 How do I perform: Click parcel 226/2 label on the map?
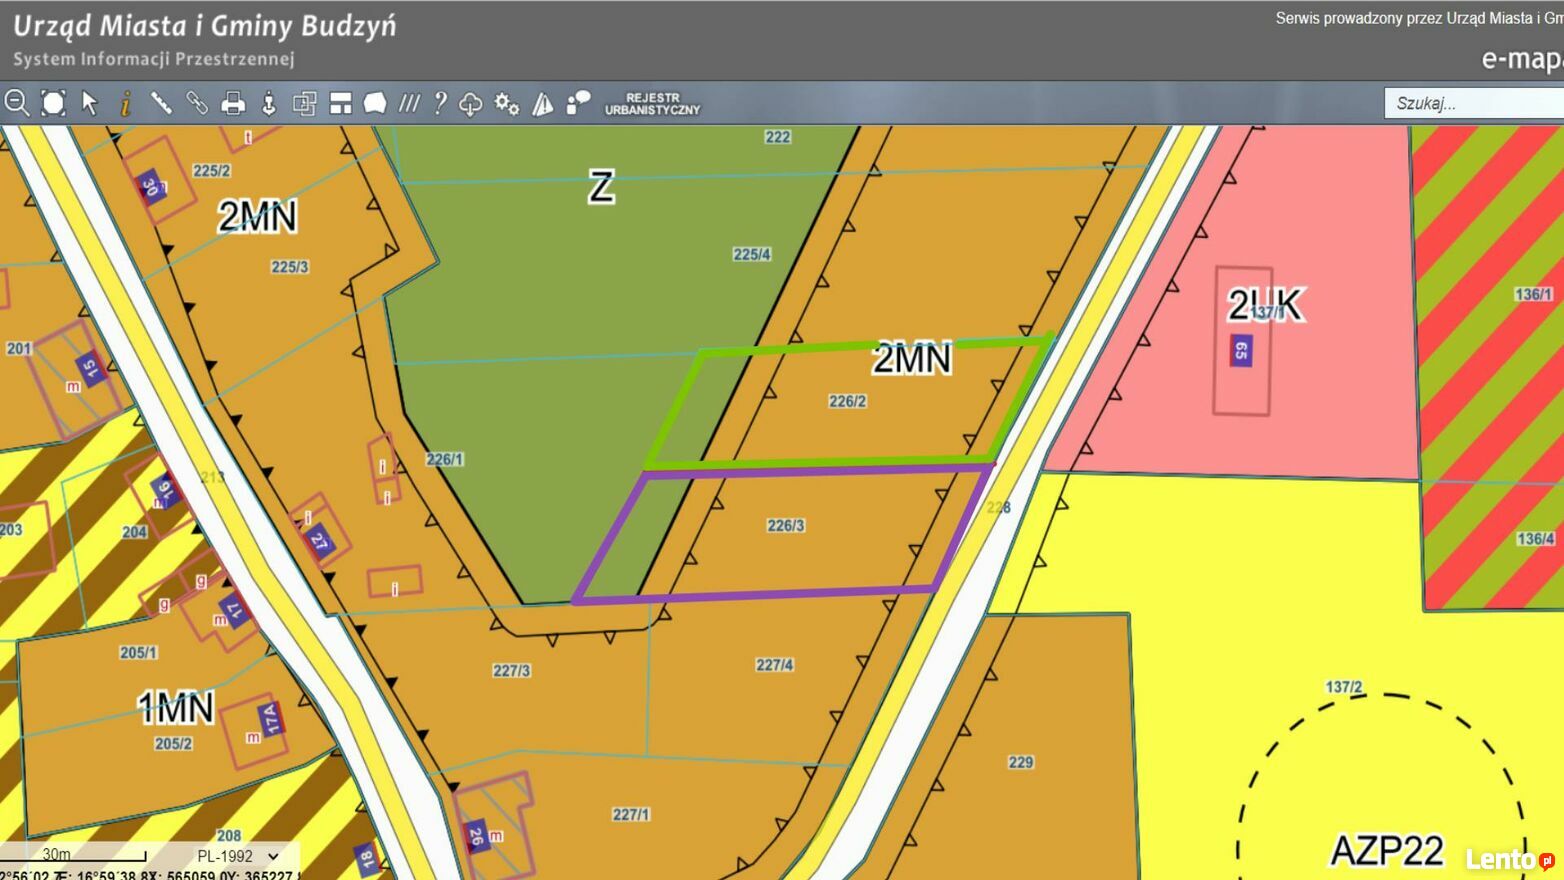847,401
